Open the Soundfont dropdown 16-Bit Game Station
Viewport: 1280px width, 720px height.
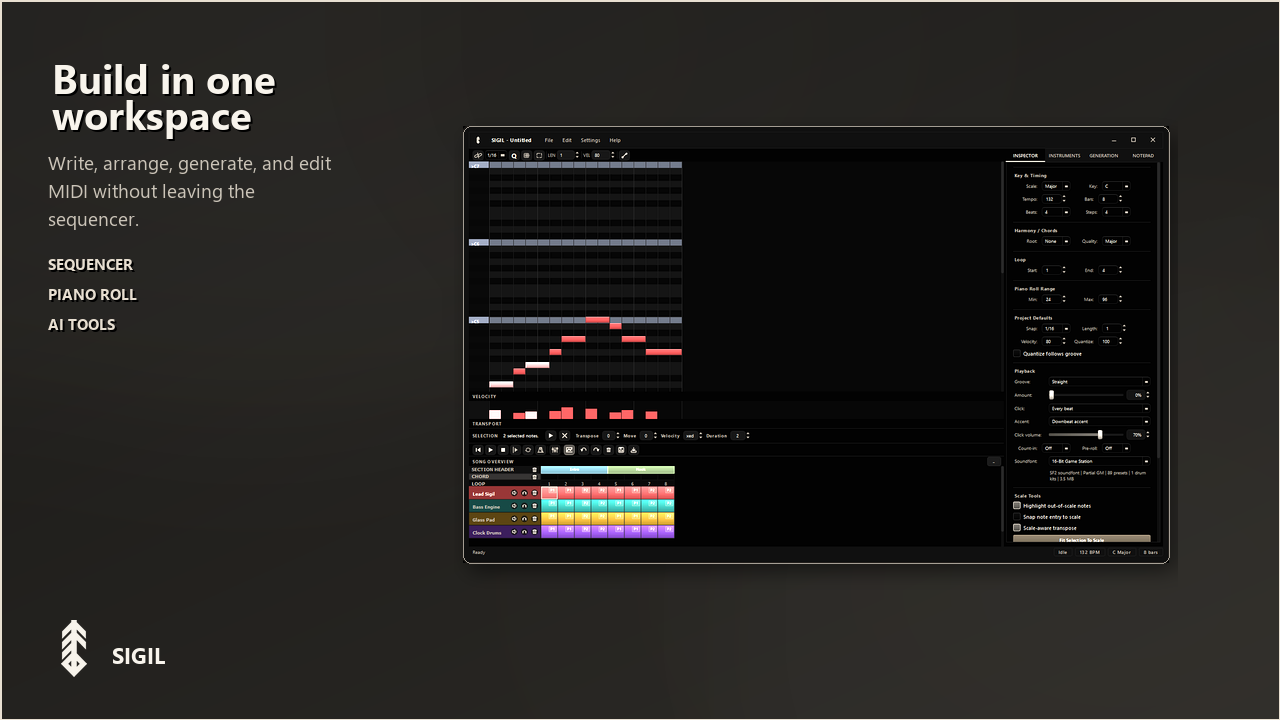coord(1099,461)
